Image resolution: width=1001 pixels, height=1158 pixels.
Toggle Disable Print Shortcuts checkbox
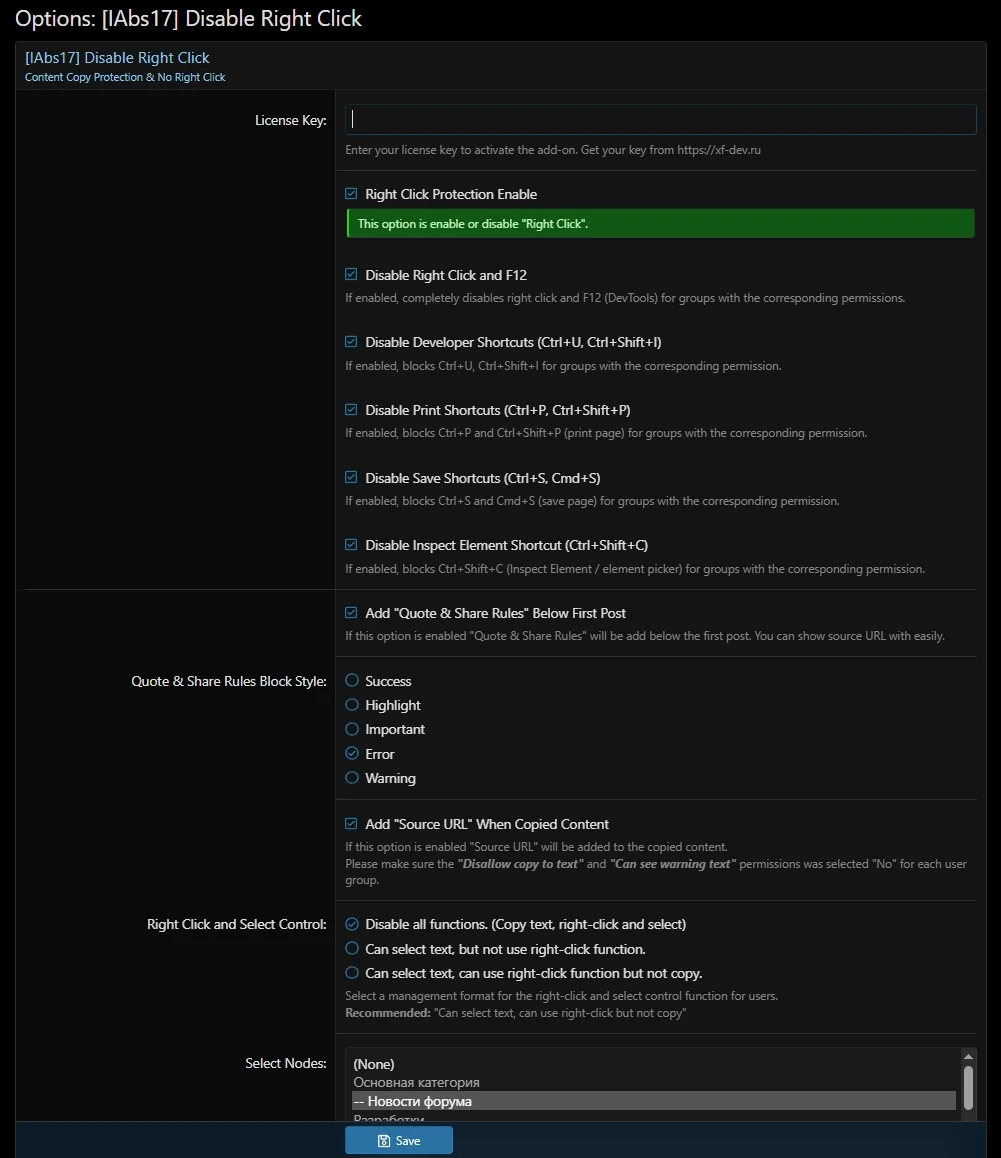point(352,410)
